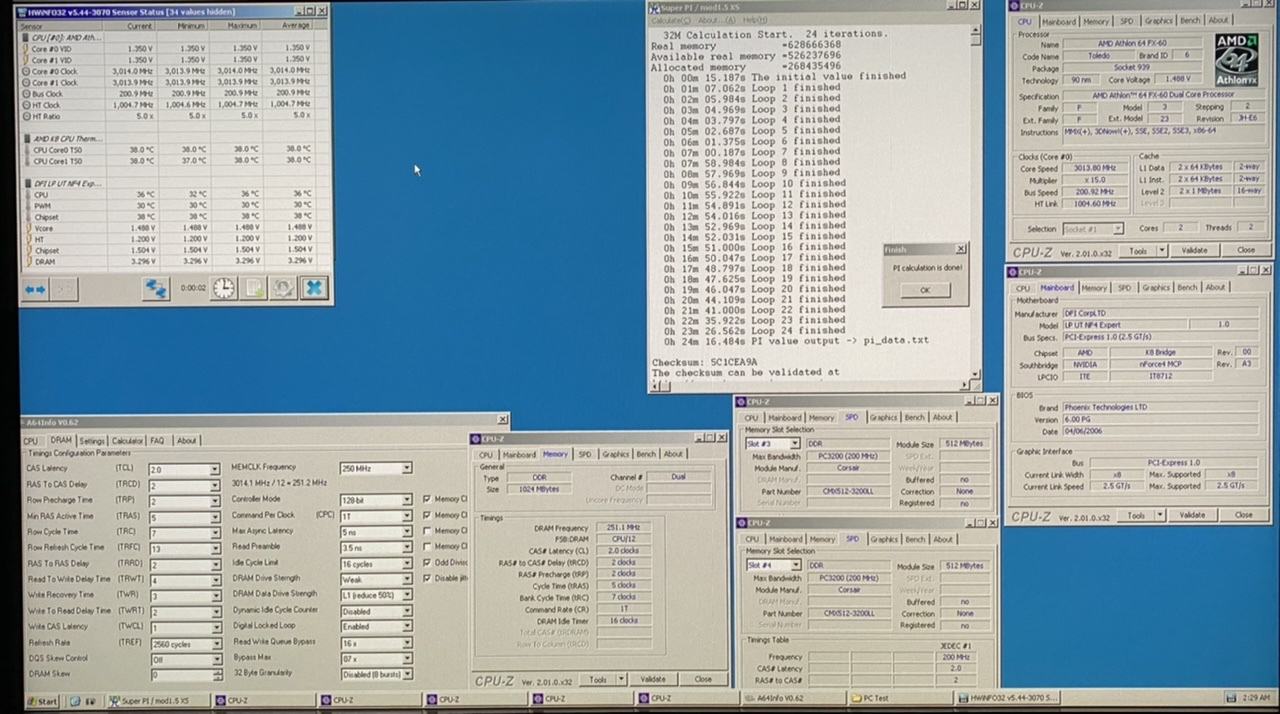The height and width of the screenshot is (714, 1280).
Task: Open Slot #3 memory slot dropdown
Action: (x=795, y=444)
